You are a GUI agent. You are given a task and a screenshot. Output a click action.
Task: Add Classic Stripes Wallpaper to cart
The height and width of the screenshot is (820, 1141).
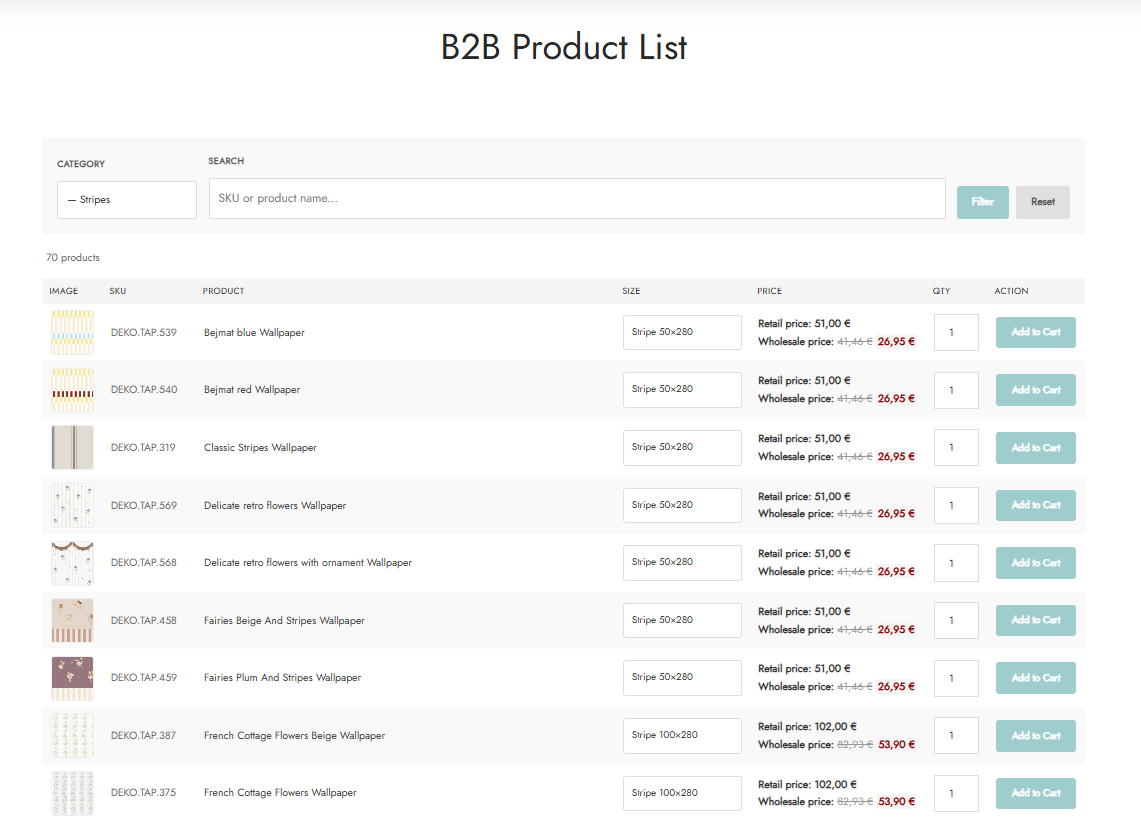point(1035,447)
